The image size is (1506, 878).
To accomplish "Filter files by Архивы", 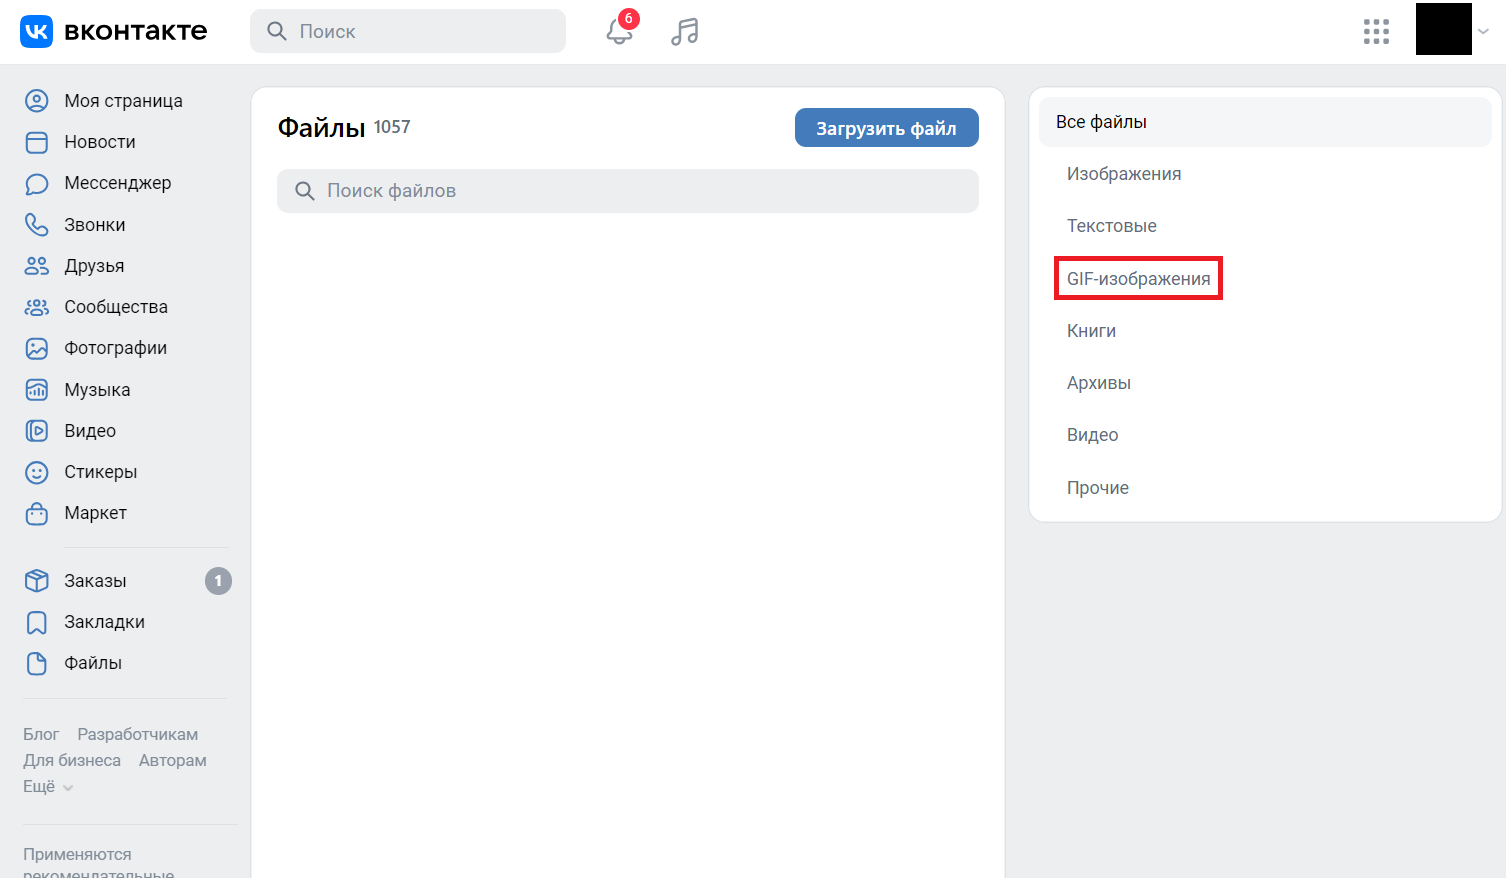I will pos(1099,383).
